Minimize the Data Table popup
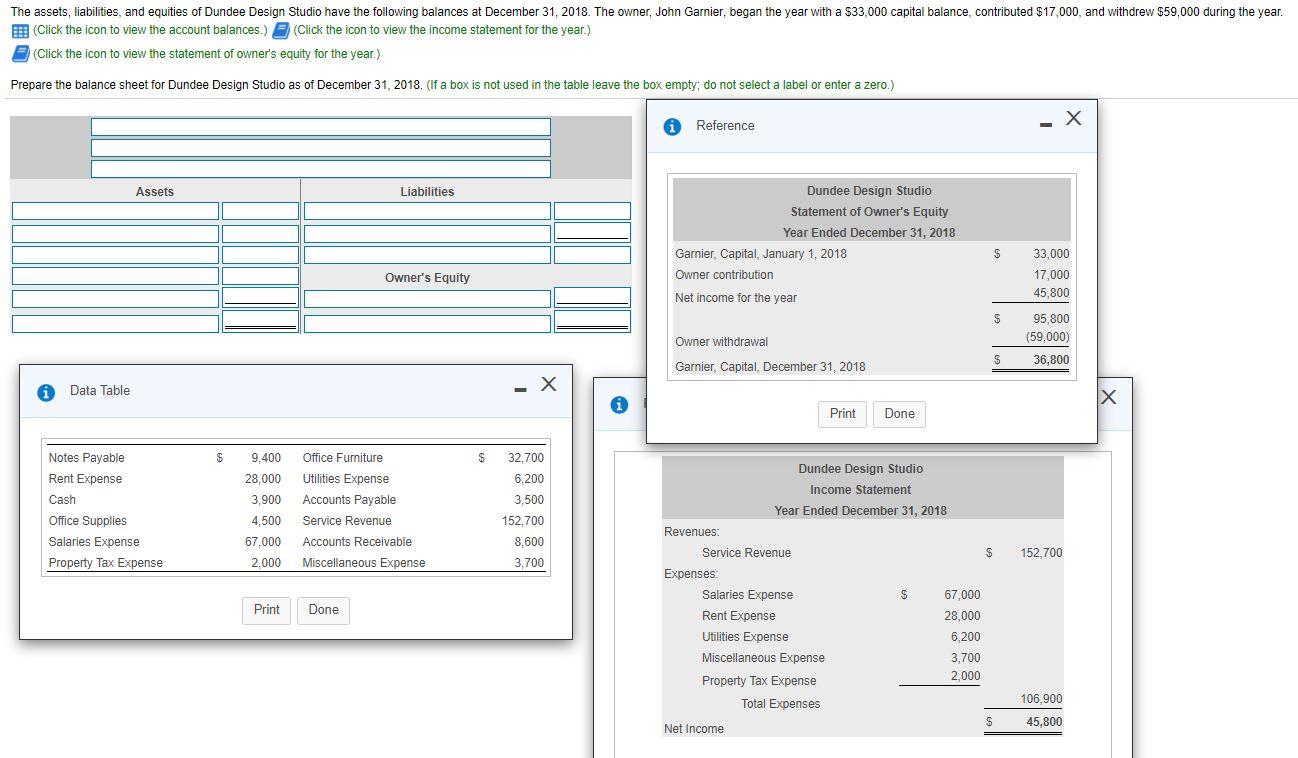The width and height of the screenshot is (1298, 758). pos(519,390)
